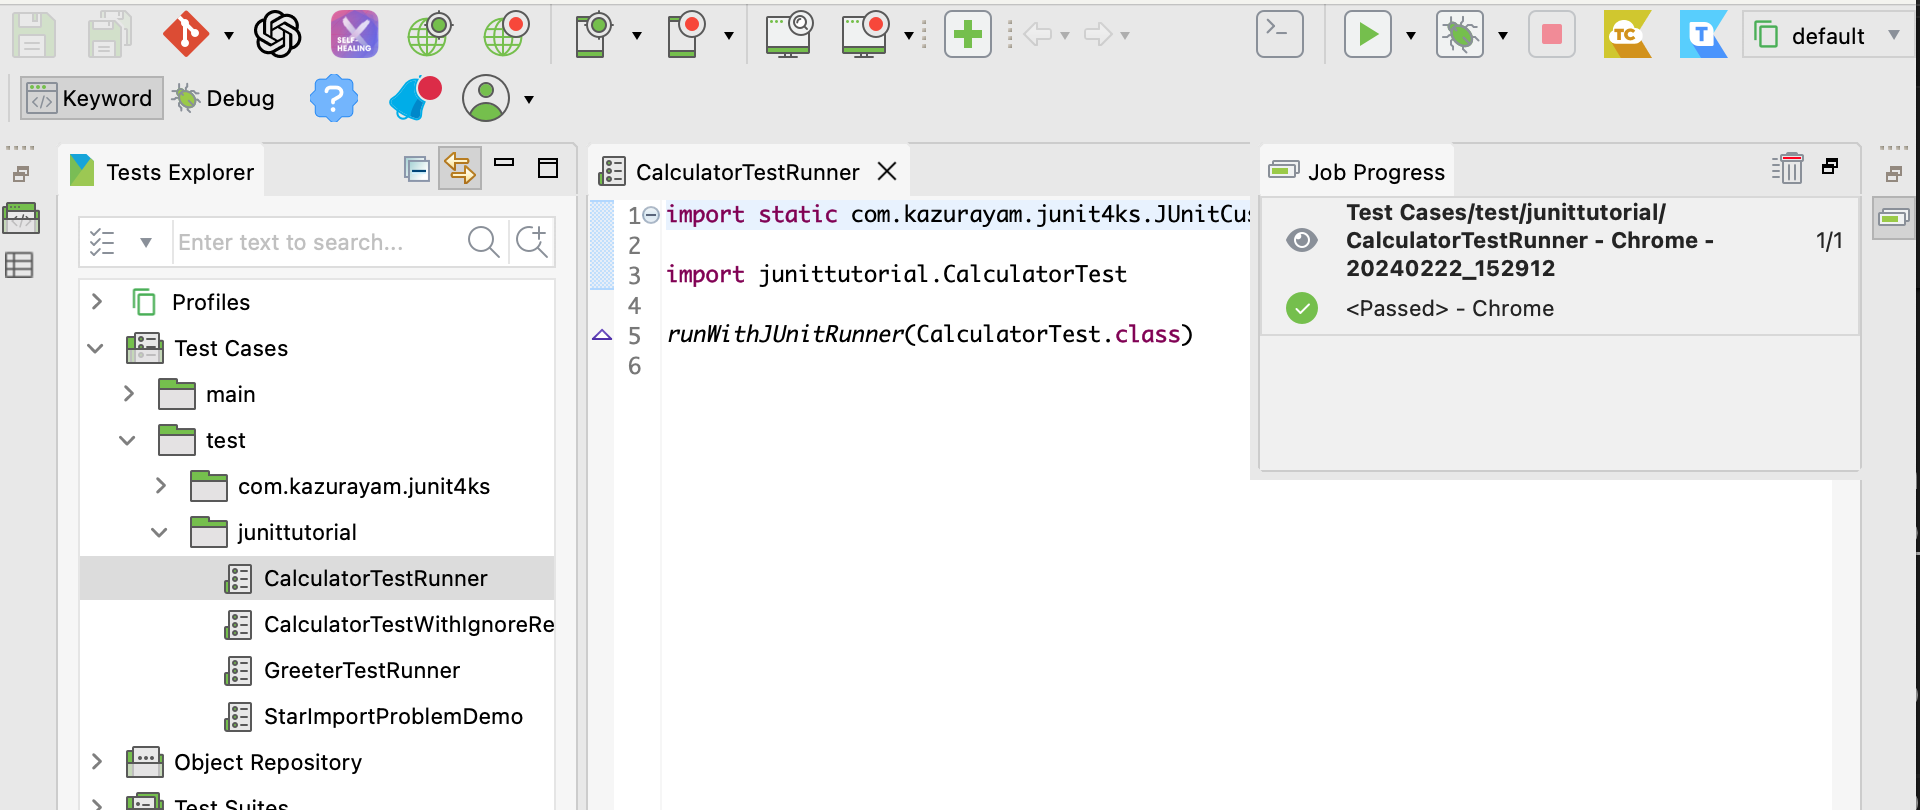1920x810 pixels.
Task: Start debugging with the bug icon
Action: [1459, 35]
